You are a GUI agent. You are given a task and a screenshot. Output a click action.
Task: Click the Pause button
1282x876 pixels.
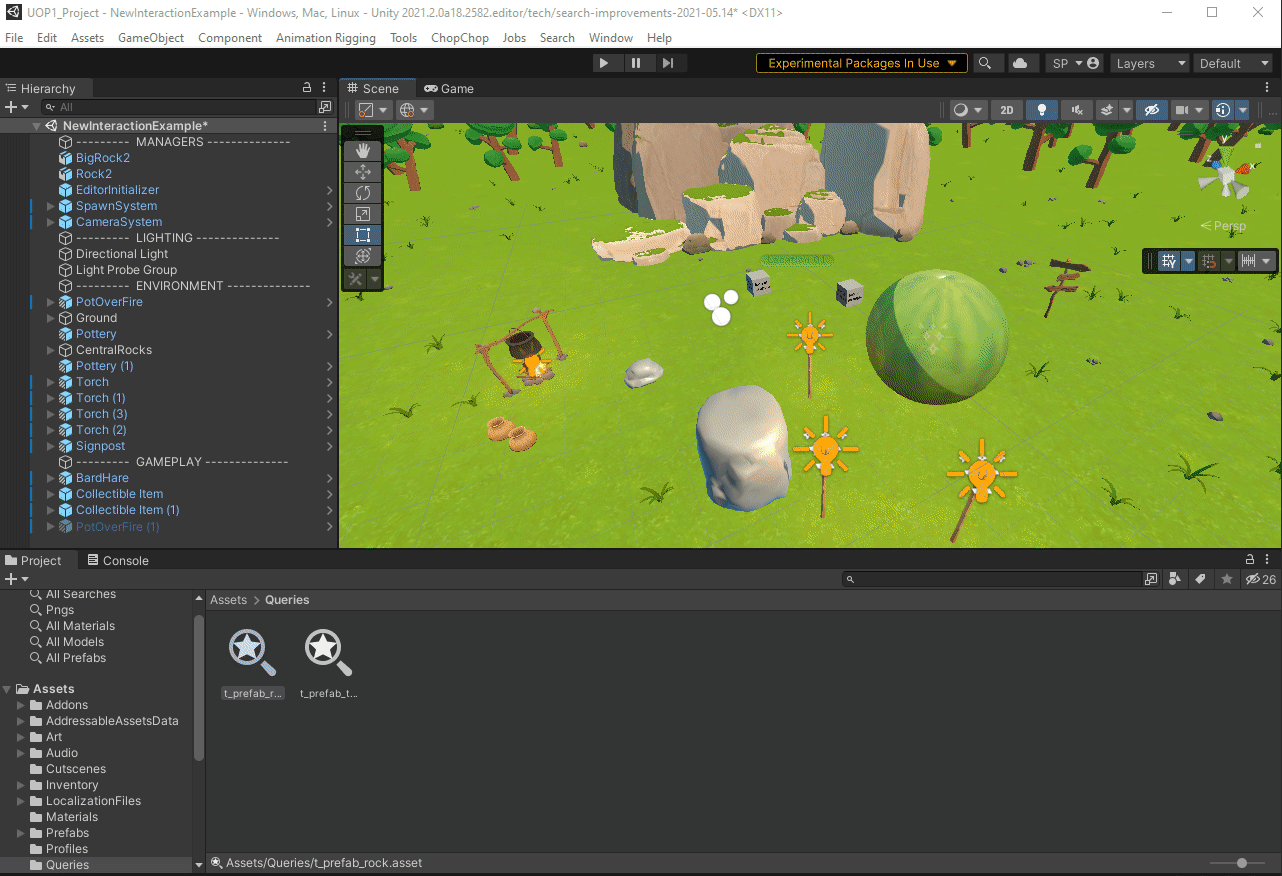pyautogui.click(x=636, y=63)
